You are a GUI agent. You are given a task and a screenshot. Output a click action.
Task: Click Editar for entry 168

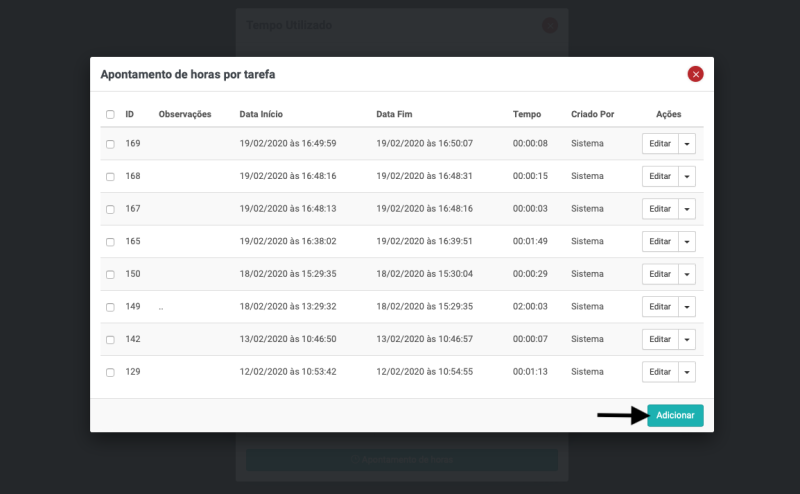(660, 177)
